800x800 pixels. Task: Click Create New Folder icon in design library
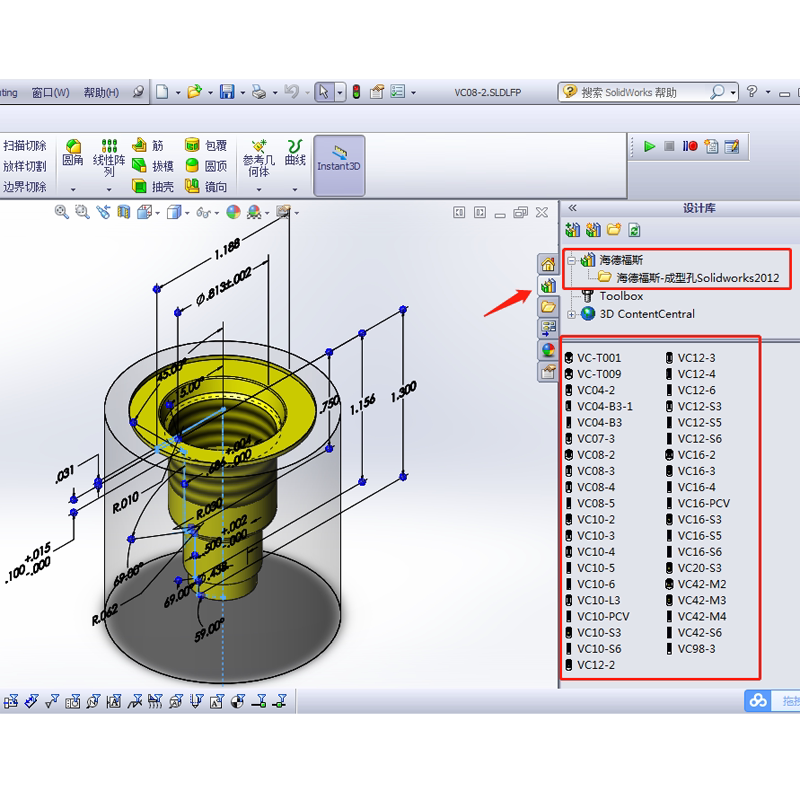point(614,230)
